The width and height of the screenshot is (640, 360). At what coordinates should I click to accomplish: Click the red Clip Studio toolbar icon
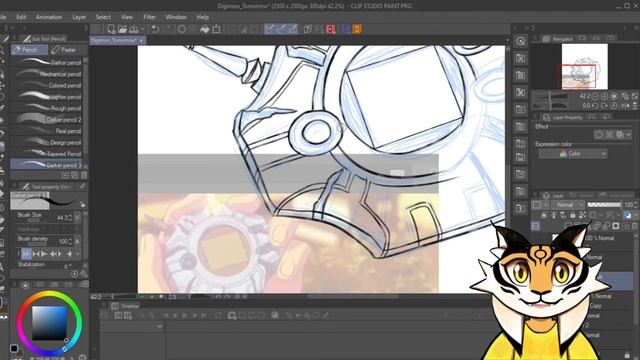point(331,29)
